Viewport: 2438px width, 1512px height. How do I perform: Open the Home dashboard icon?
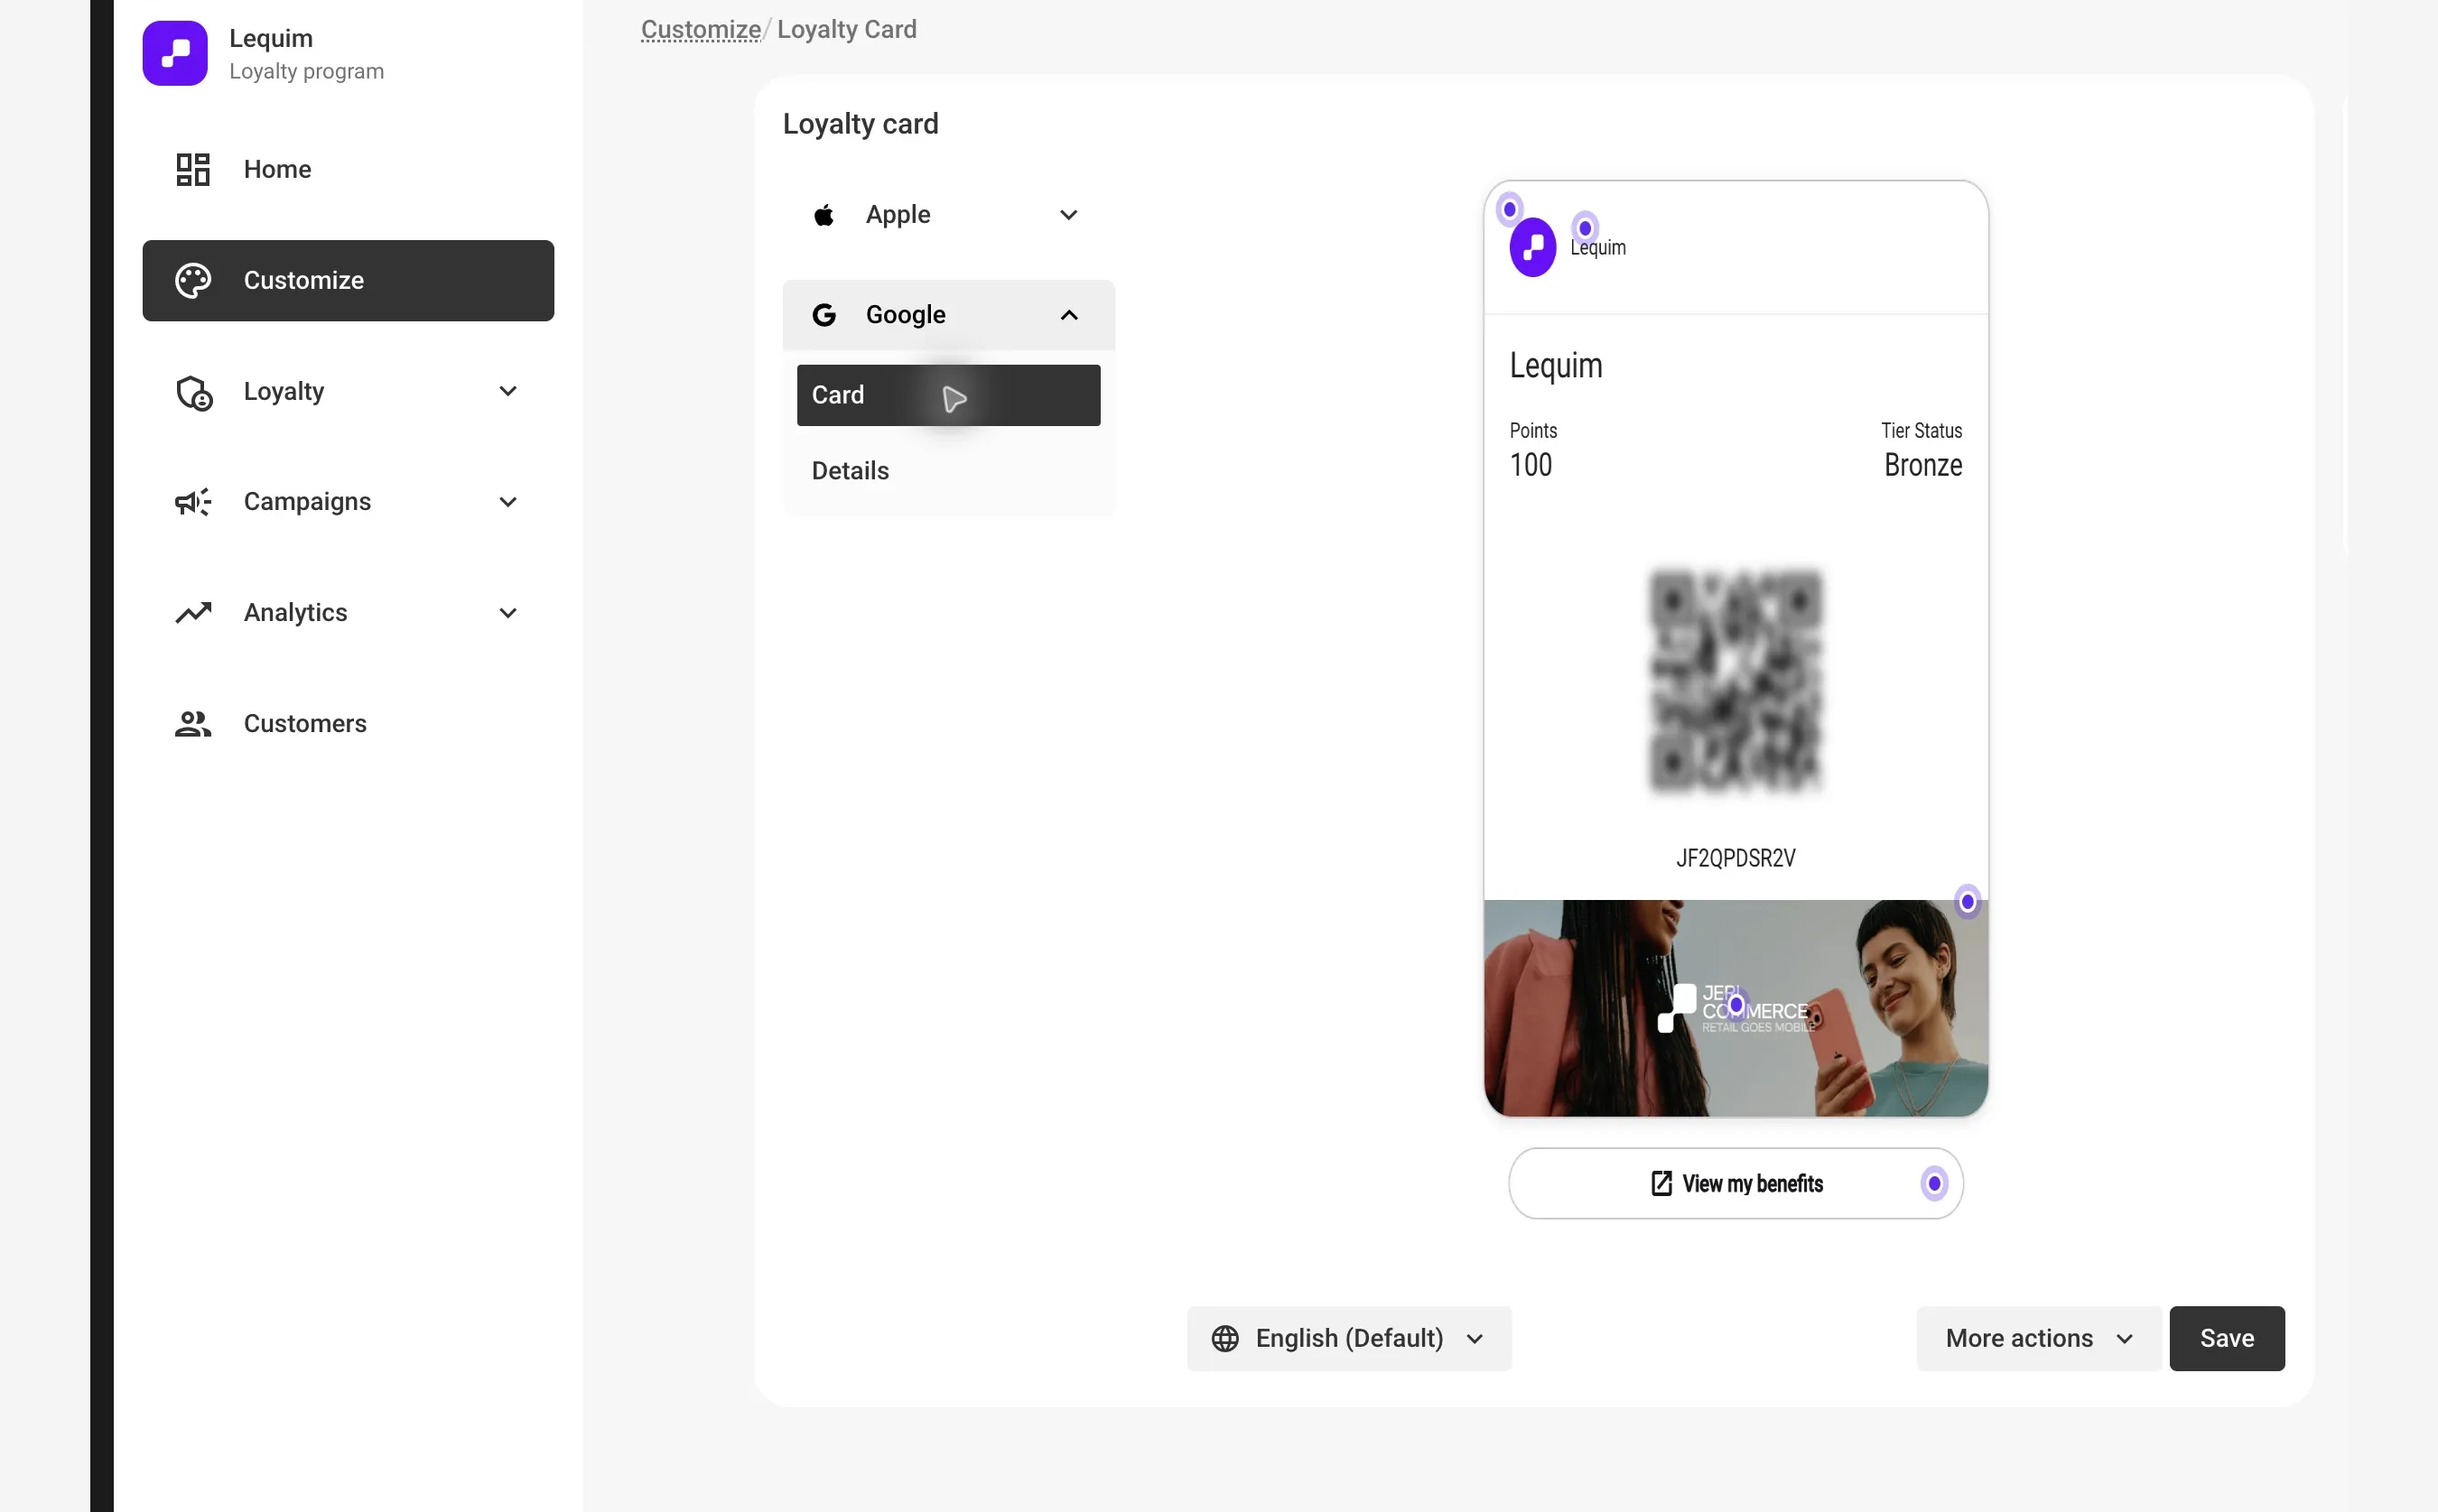193,169
